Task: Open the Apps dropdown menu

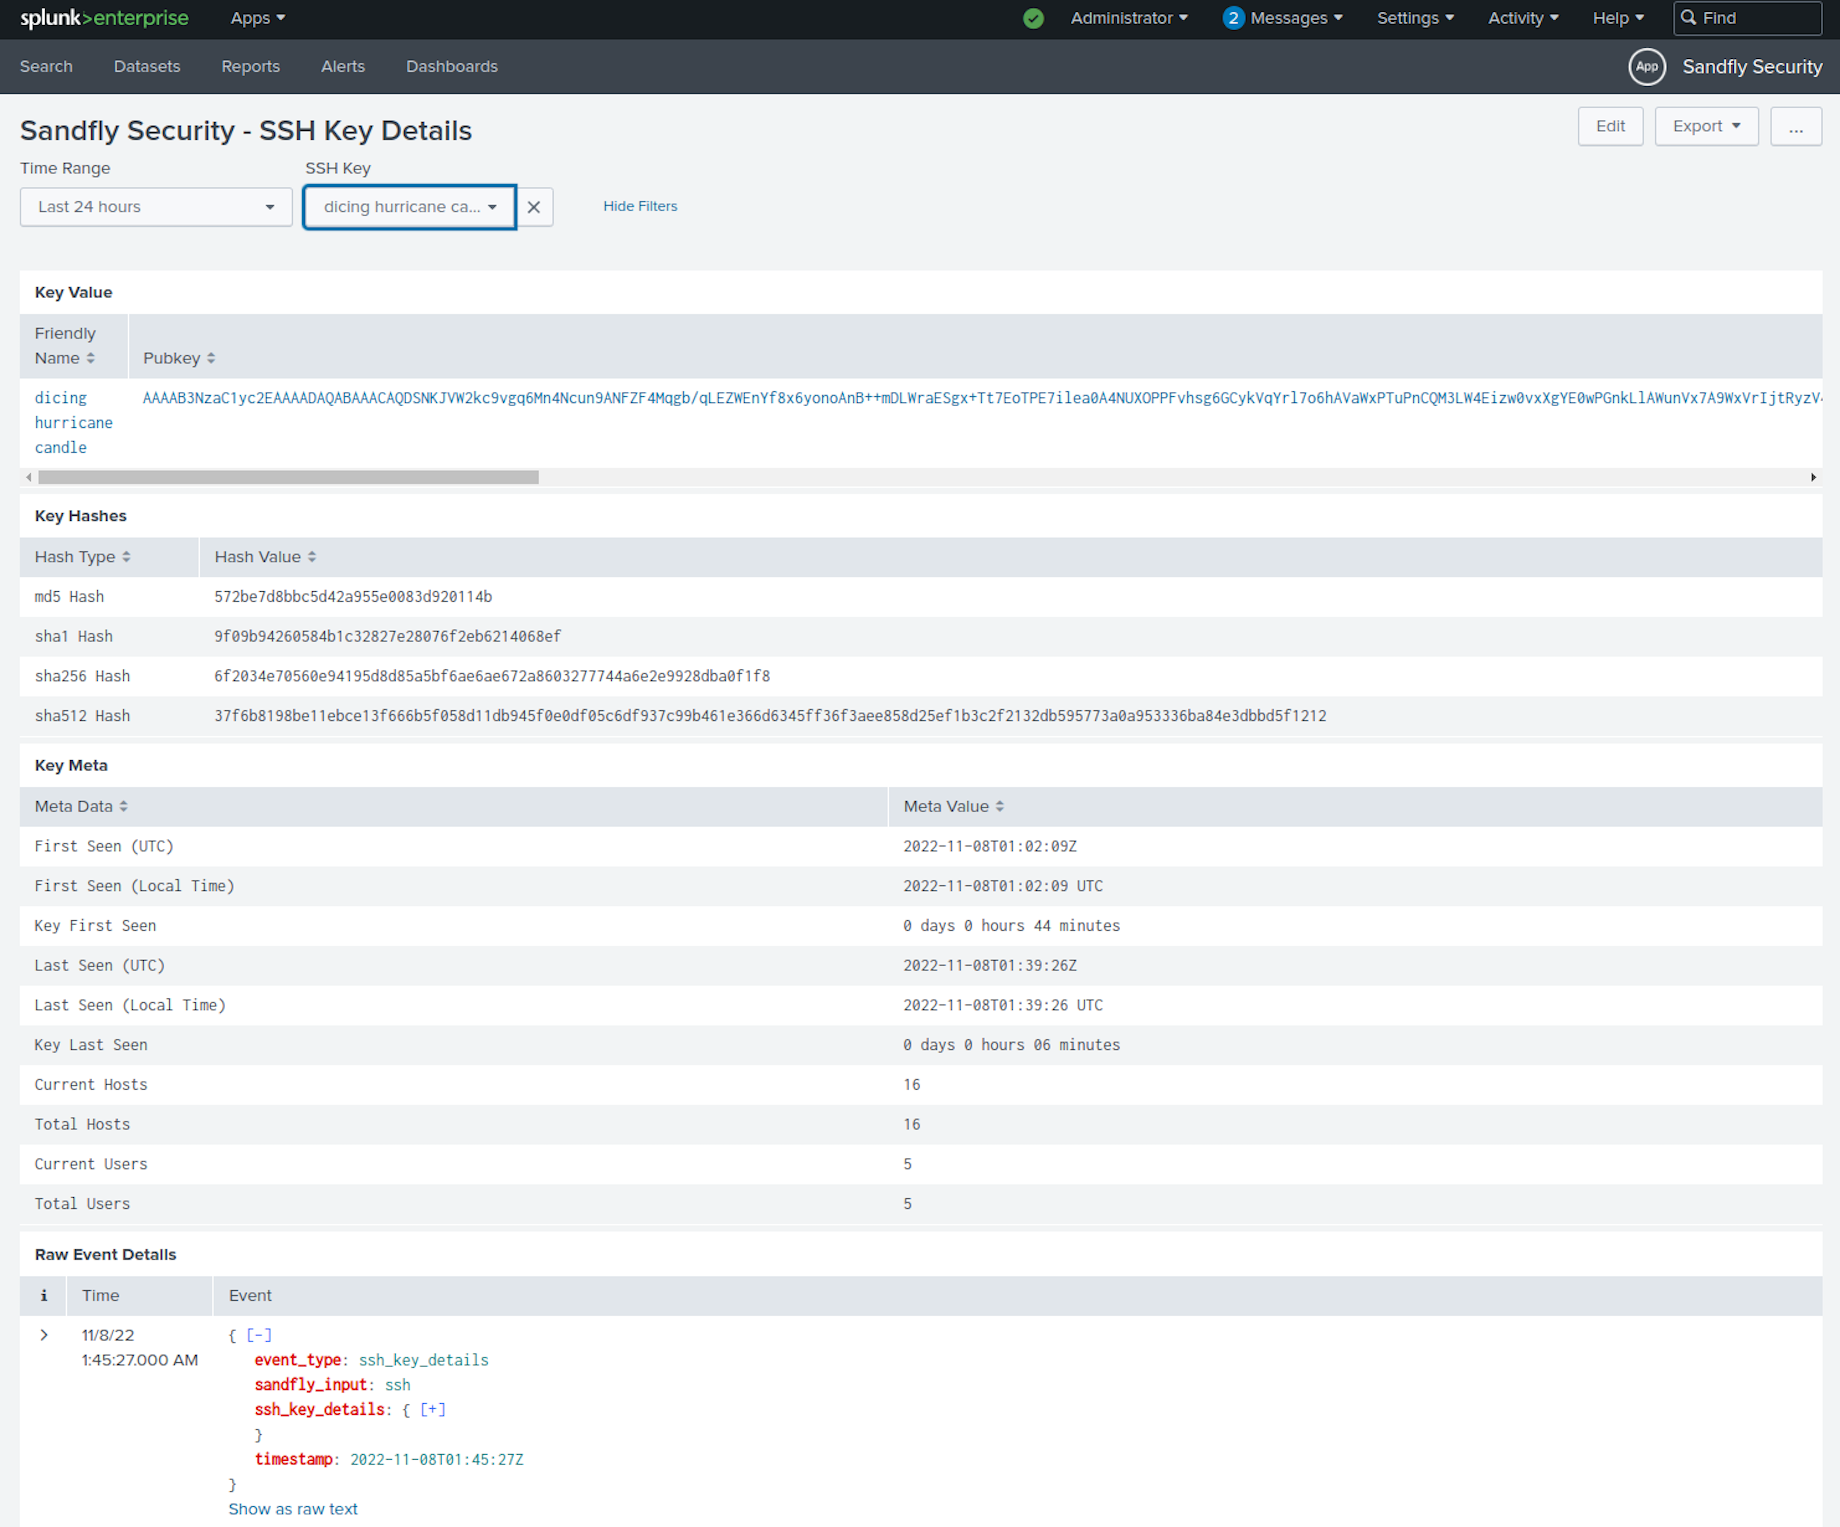Action: click(258, 18)
